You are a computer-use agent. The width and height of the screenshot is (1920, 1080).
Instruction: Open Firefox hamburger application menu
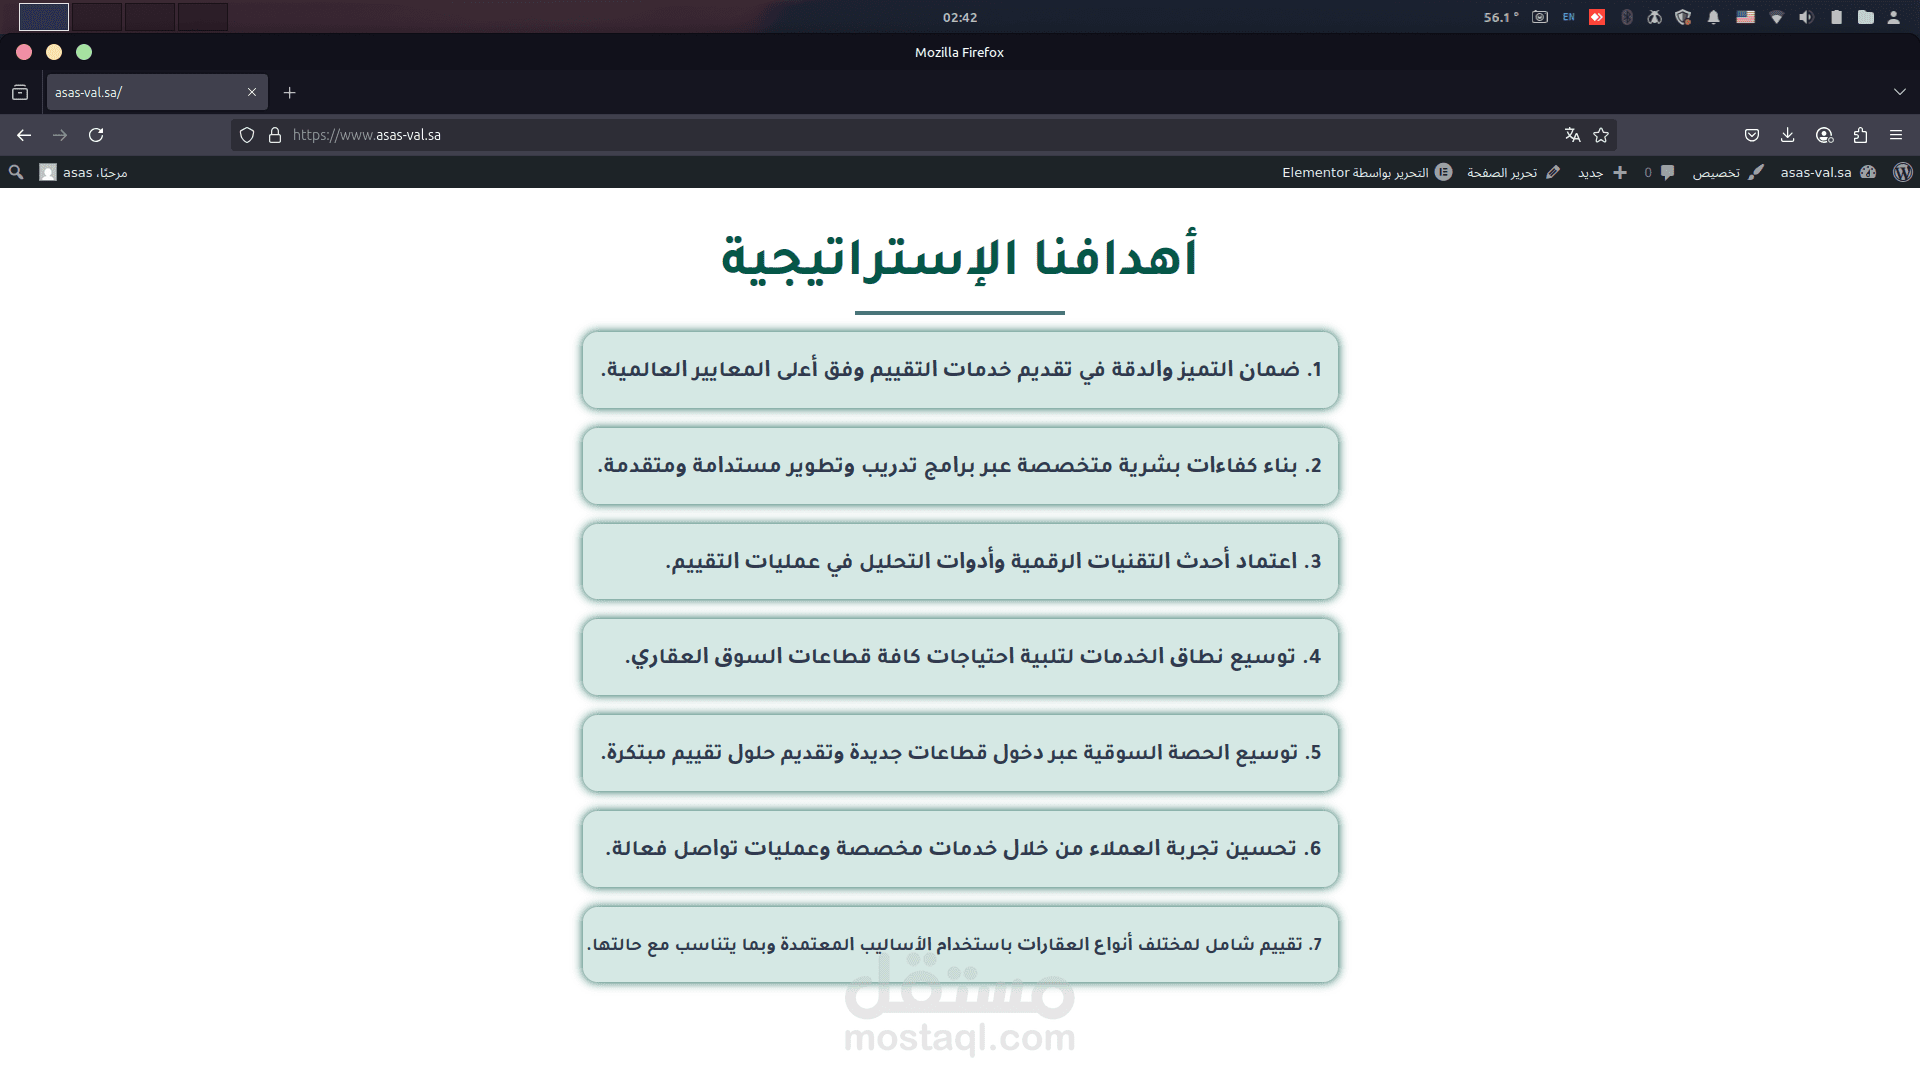[1896, 135]
